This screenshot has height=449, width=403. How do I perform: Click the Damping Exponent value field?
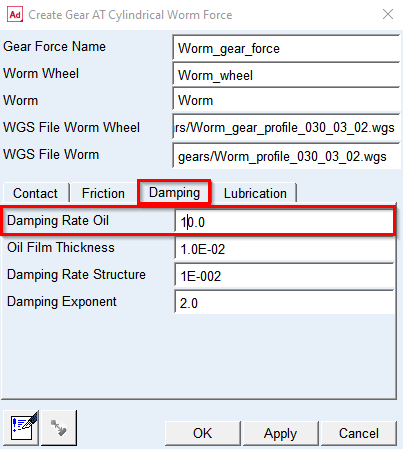[284, 303]
